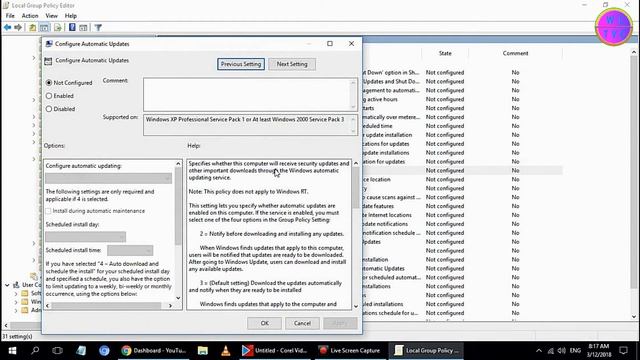Open the File Explorer taskbar icon
The width and height of the screenshot is (640, 360).
[203, 351]
